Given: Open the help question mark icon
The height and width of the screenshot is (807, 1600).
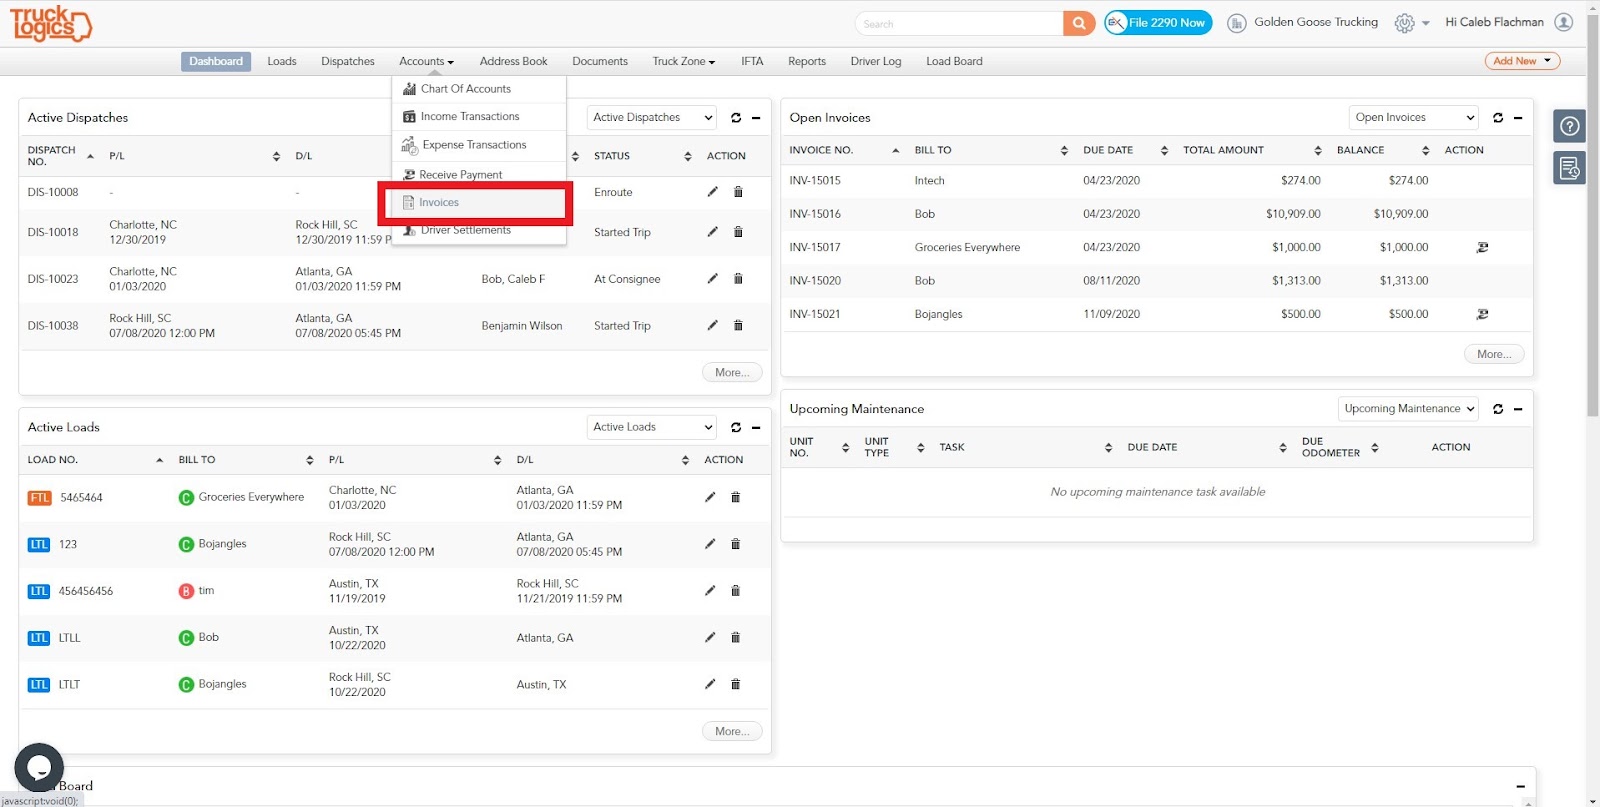Looking at the screenshot, I should tap(1570, 126).
